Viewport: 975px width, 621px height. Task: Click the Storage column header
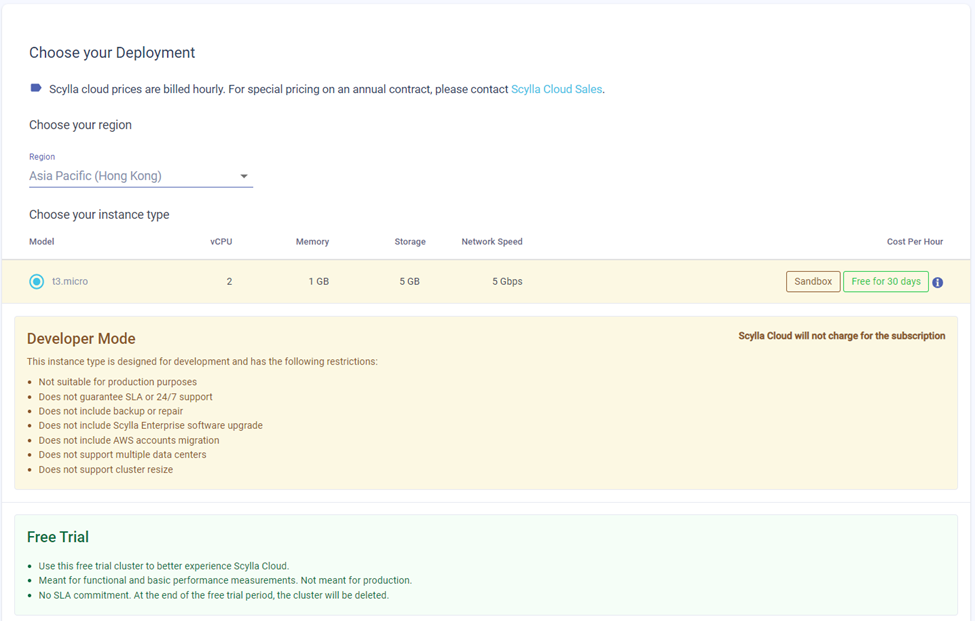pyautogui.click(x=410, y=242)
